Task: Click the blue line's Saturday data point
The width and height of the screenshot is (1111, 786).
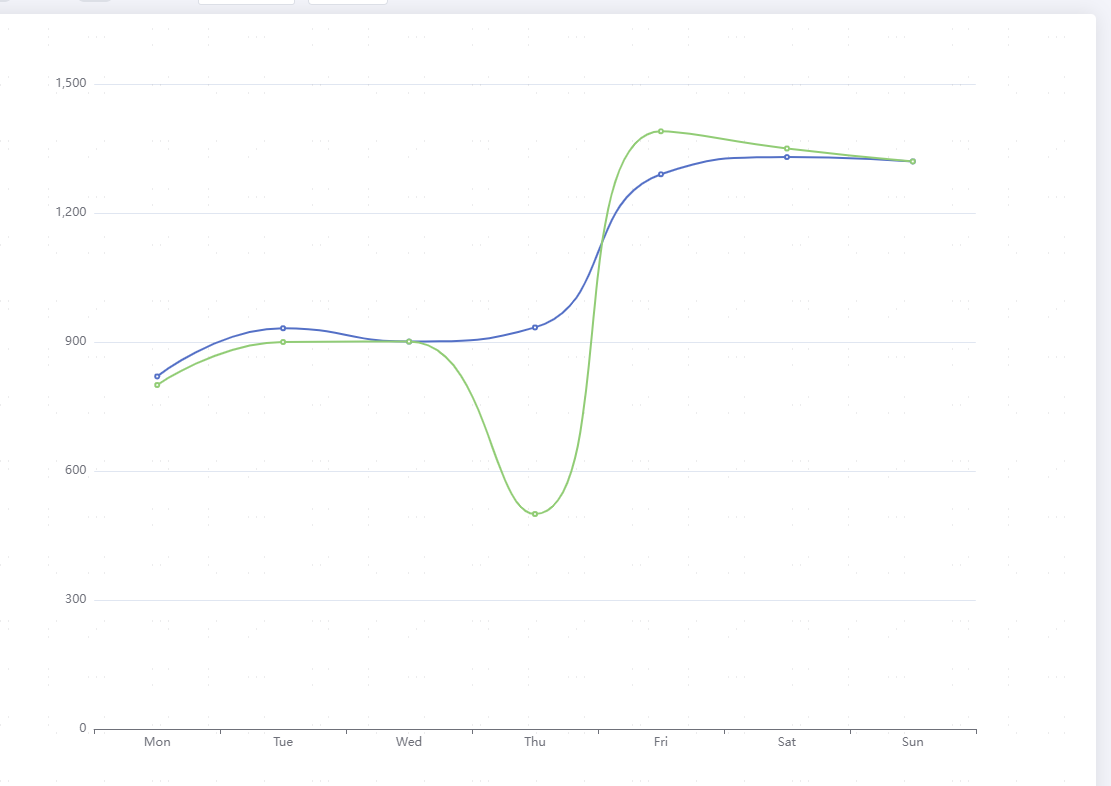Action: pos(787,157)
